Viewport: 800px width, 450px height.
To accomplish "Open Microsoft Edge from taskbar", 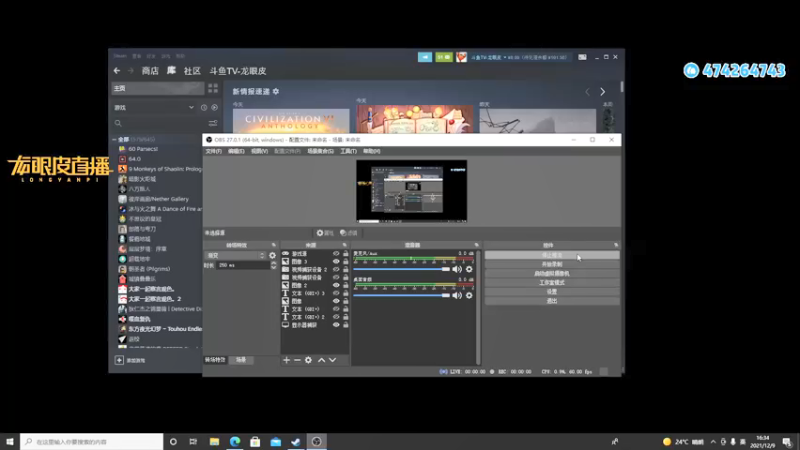I will pos(235,441).
